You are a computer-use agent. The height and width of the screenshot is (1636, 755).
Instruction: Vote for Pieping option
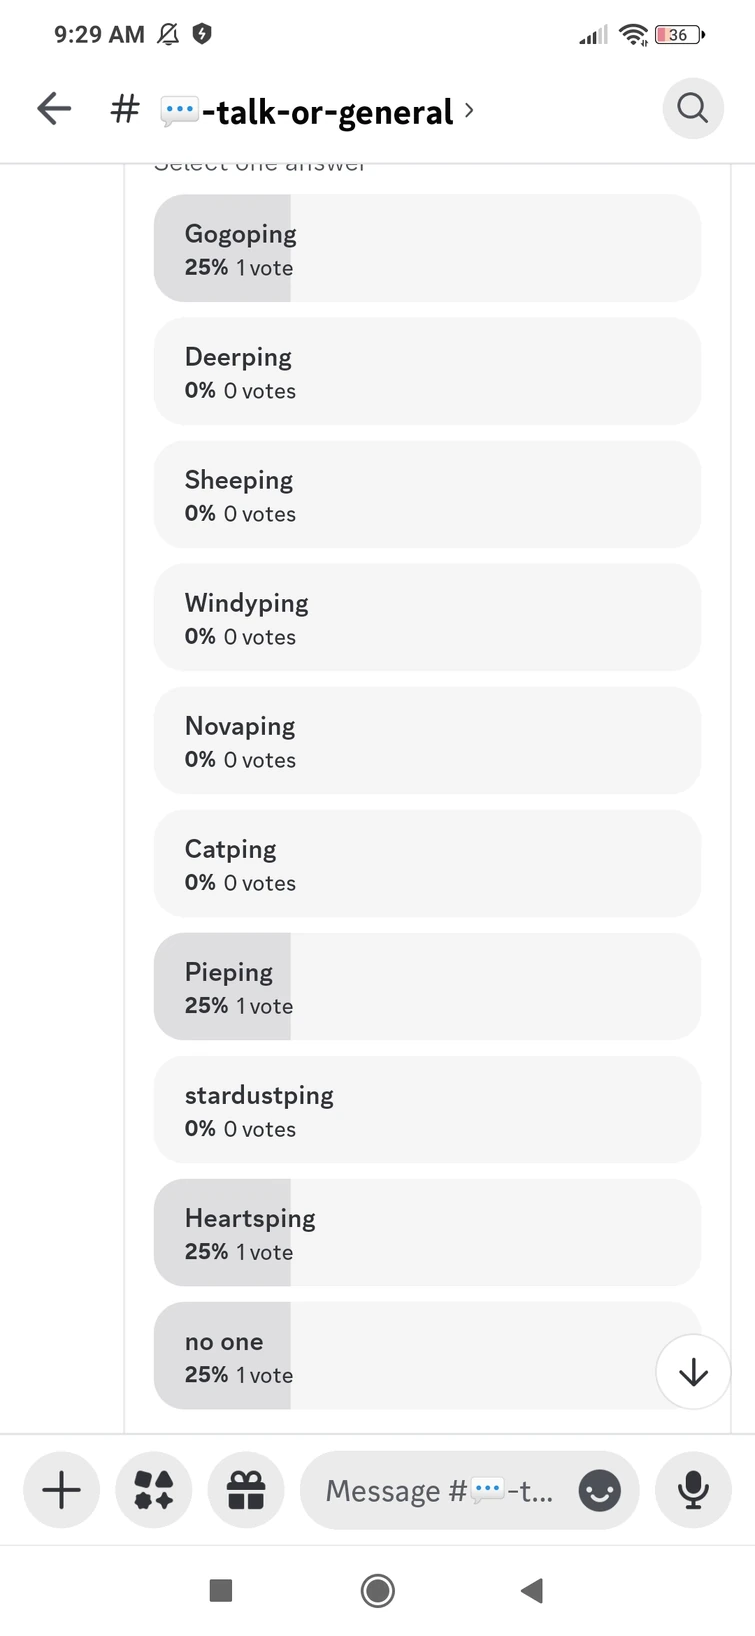click(x=427, y=986)
